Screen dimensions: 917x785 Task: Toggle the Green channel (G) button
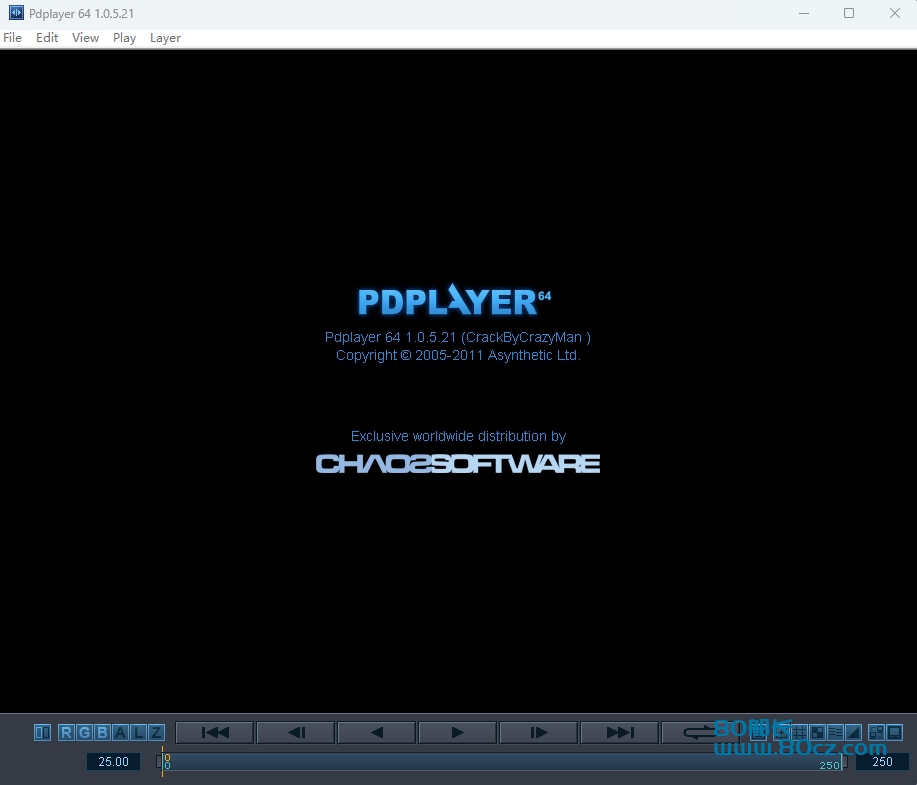coord(84,732)
